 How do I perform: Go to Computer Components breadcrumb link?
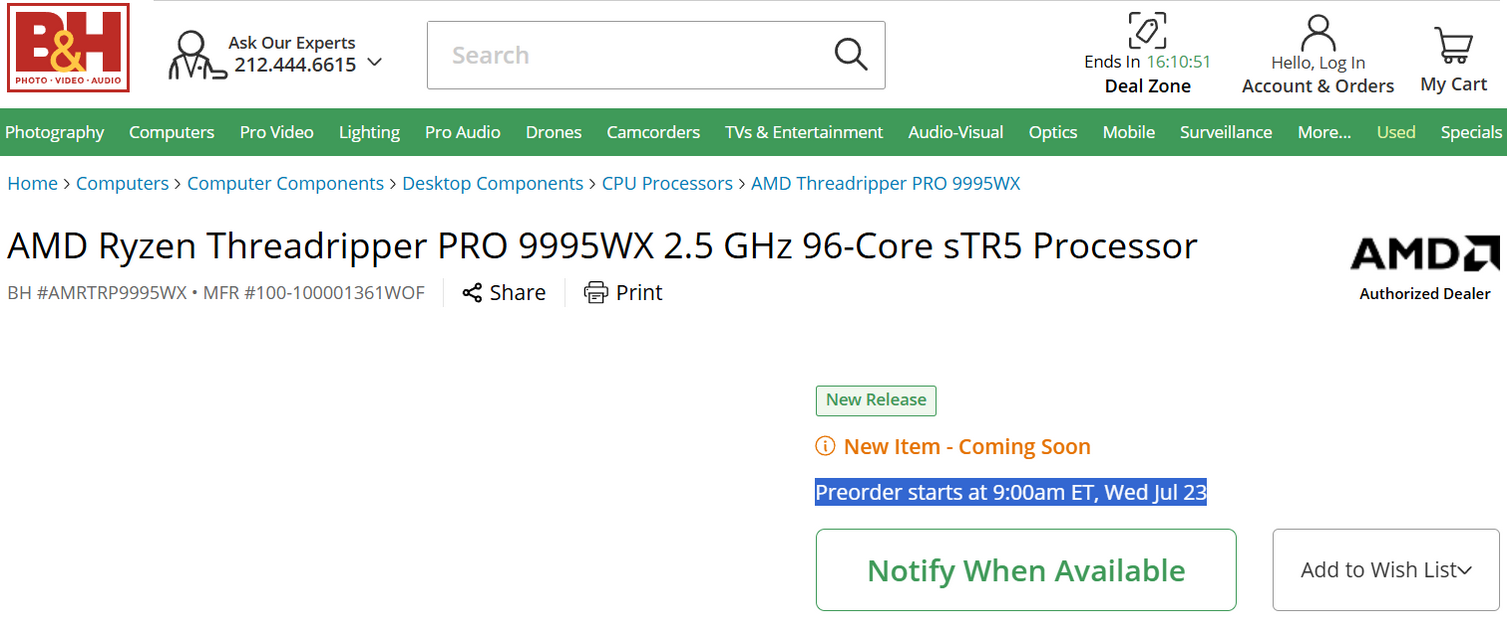[x=285, y=184]
